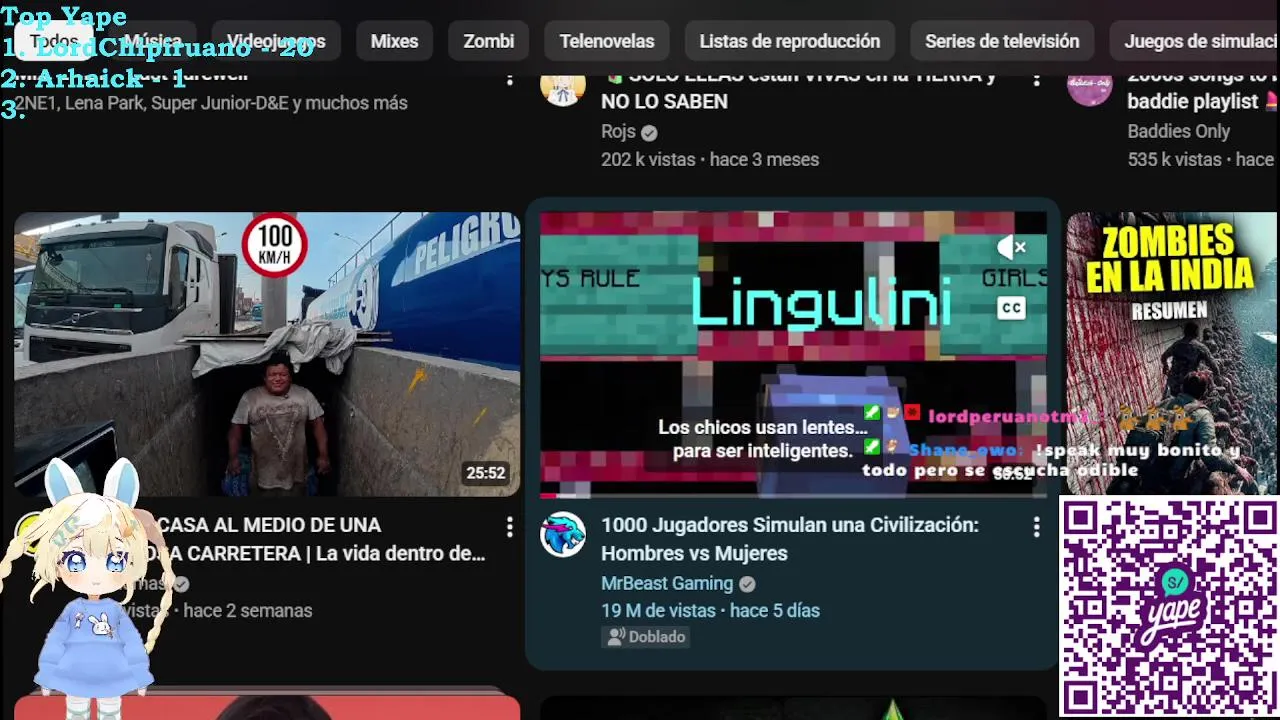
Task: Select the Series de televisión chip
Action: (1002, 41)
